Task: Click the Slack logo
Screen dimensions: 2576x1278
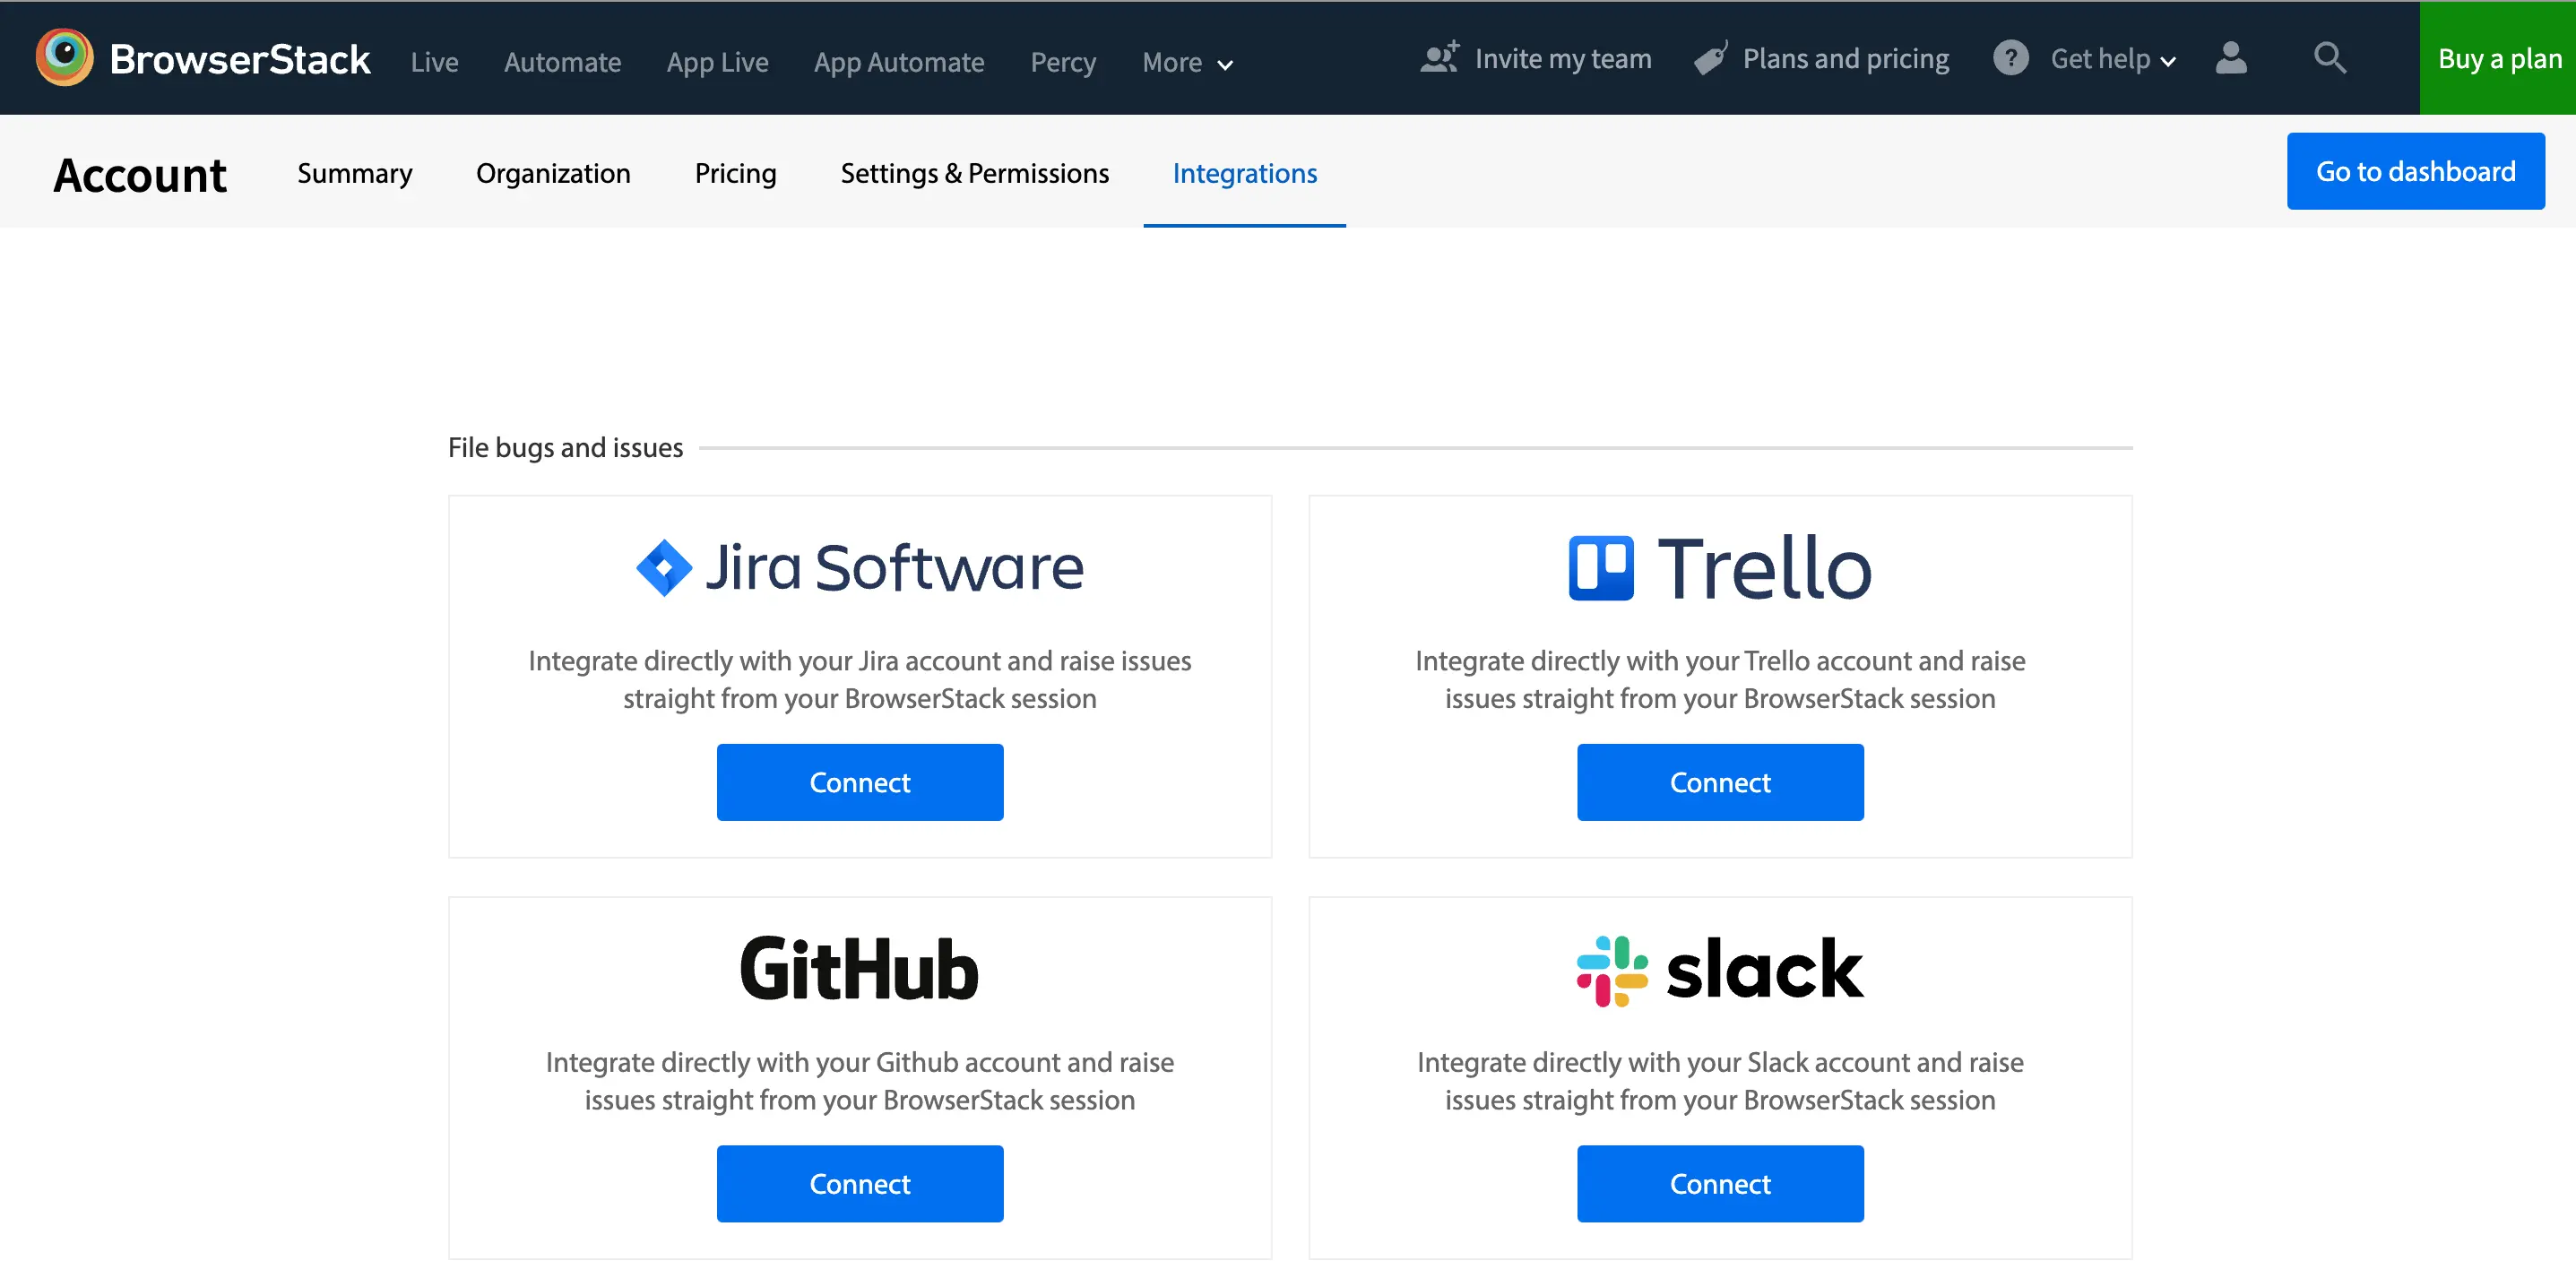Action: [x=1720, y=969]
